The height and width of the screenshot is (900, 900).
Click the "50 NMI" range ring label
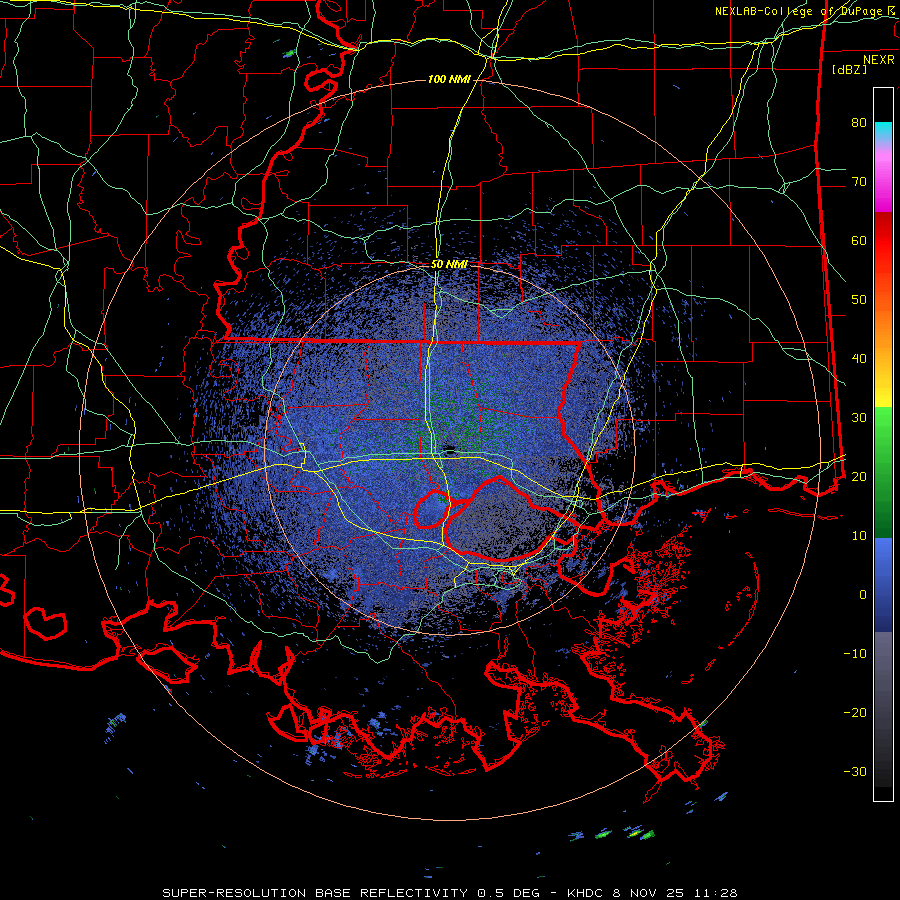tap(449, 264)
